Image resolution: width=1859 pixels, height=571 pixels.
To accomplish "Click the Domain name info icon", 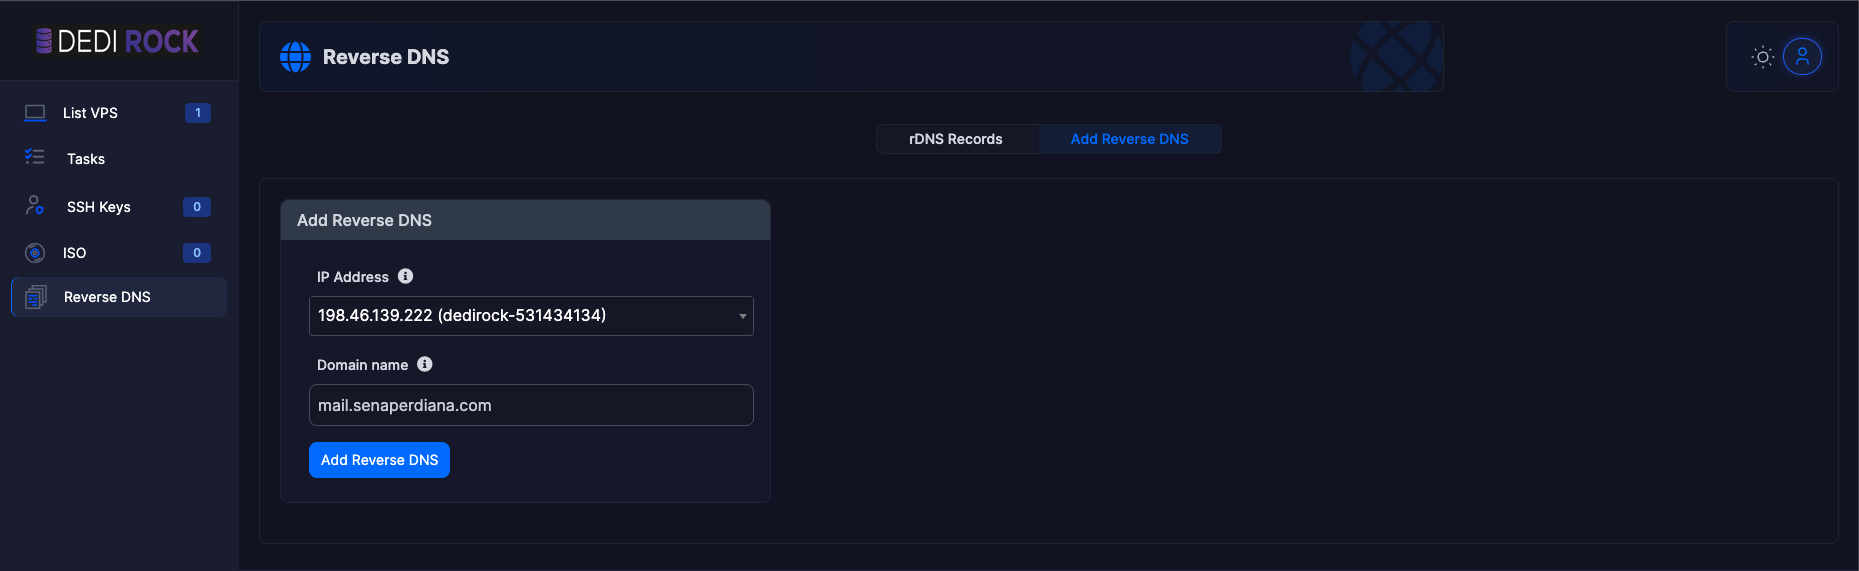I will tap(425, 364).
